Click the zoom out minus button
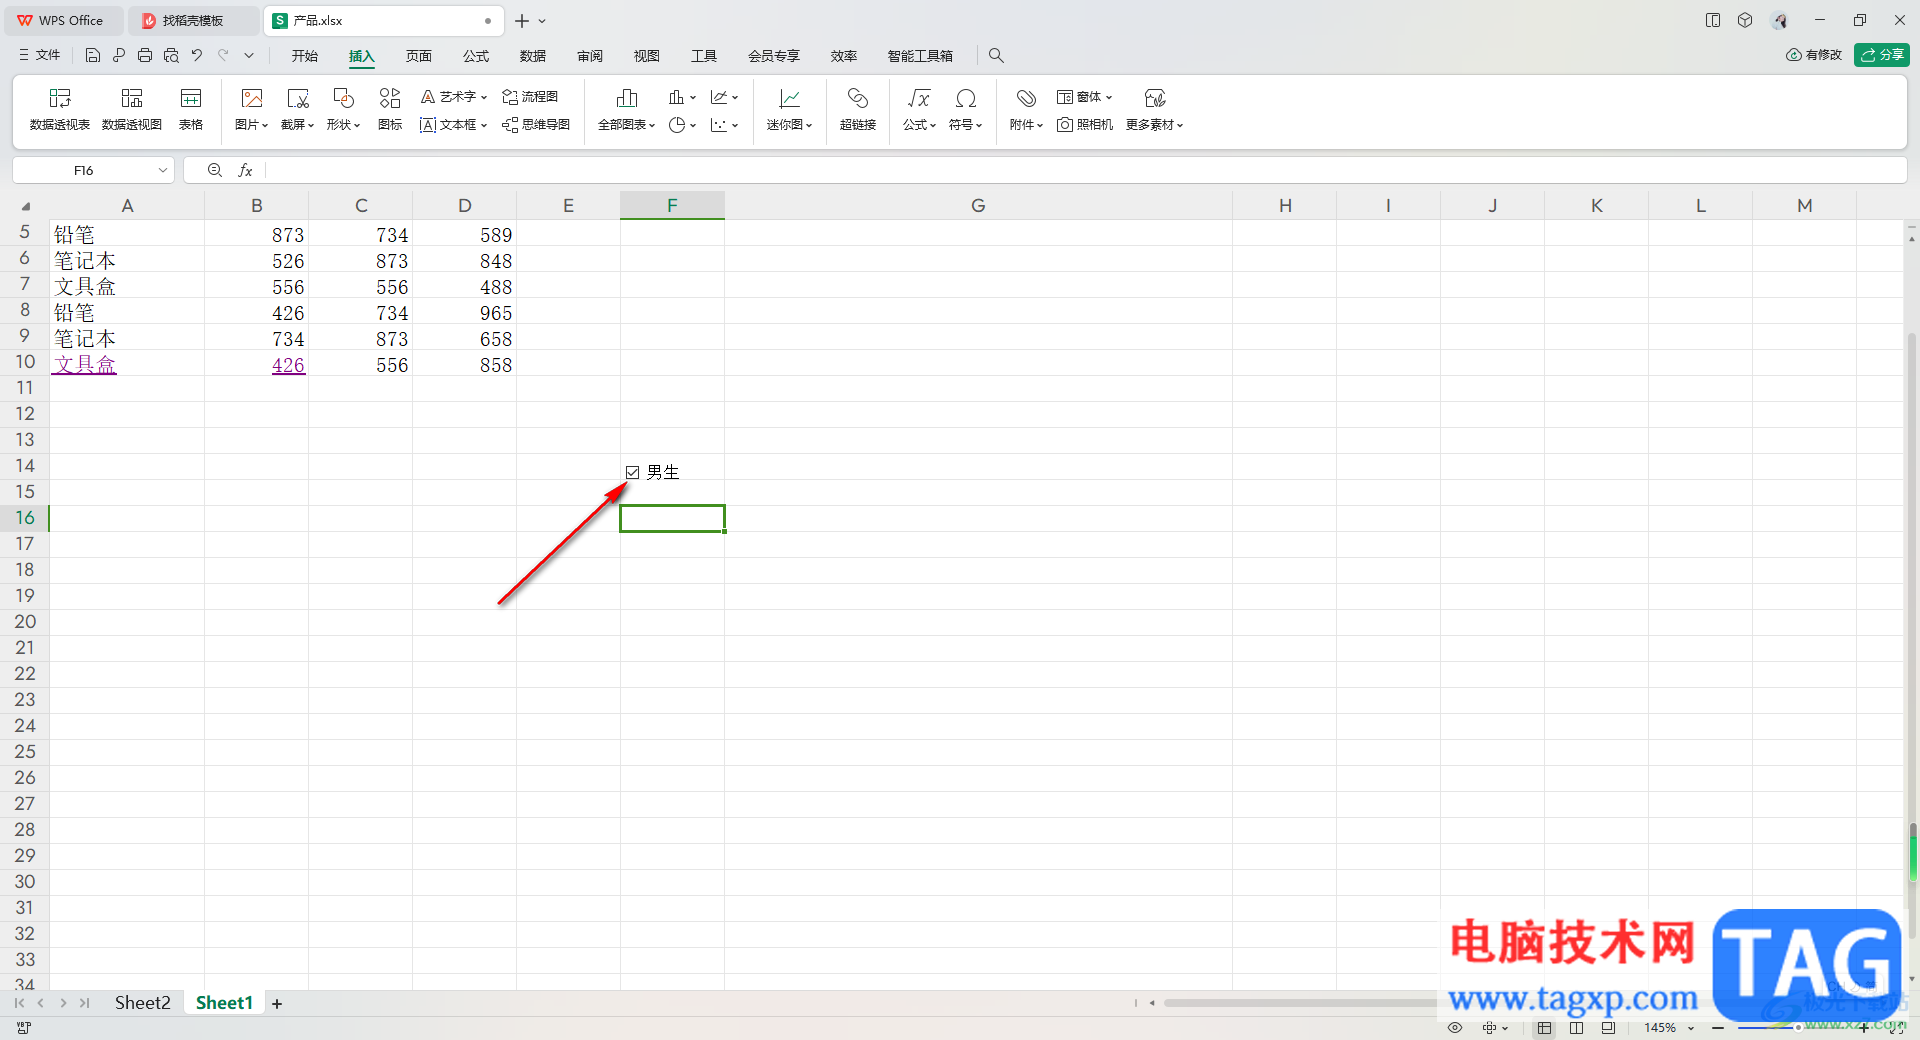Screen dimensions: 1920x1040 click(x=1718, y=1028)
